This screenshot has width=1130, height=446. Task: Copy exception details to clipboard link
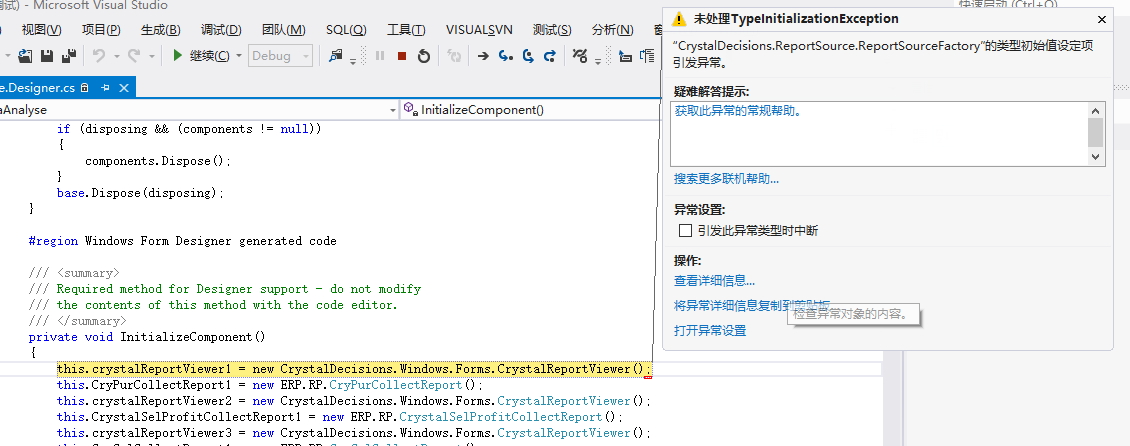(x=752, y=305)
